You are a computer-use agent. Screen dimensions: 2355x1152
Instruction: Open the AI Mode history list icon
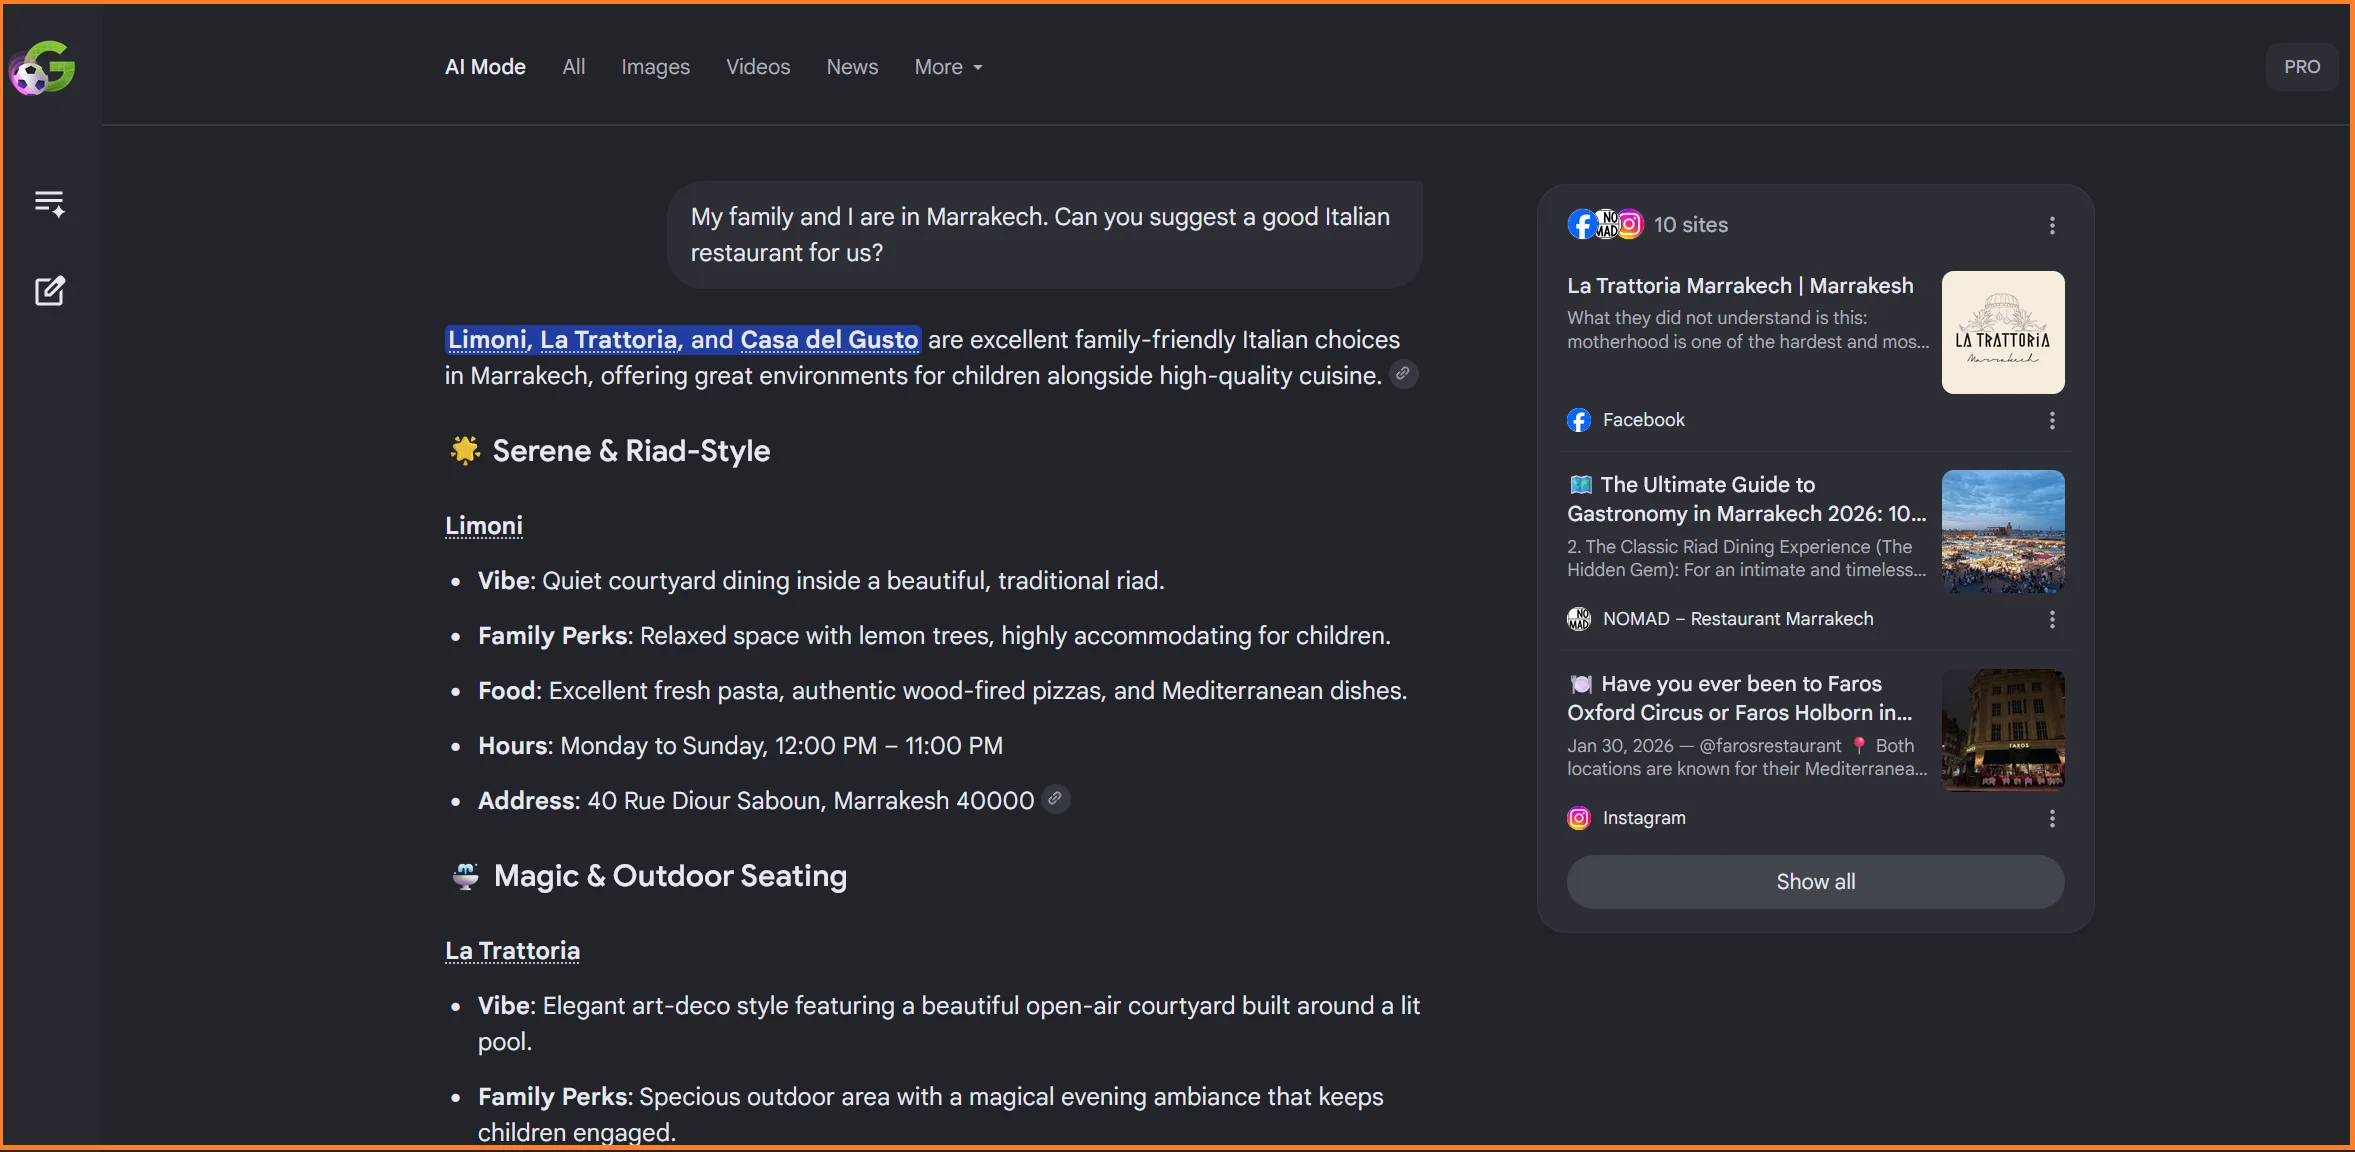click(49, 204)
